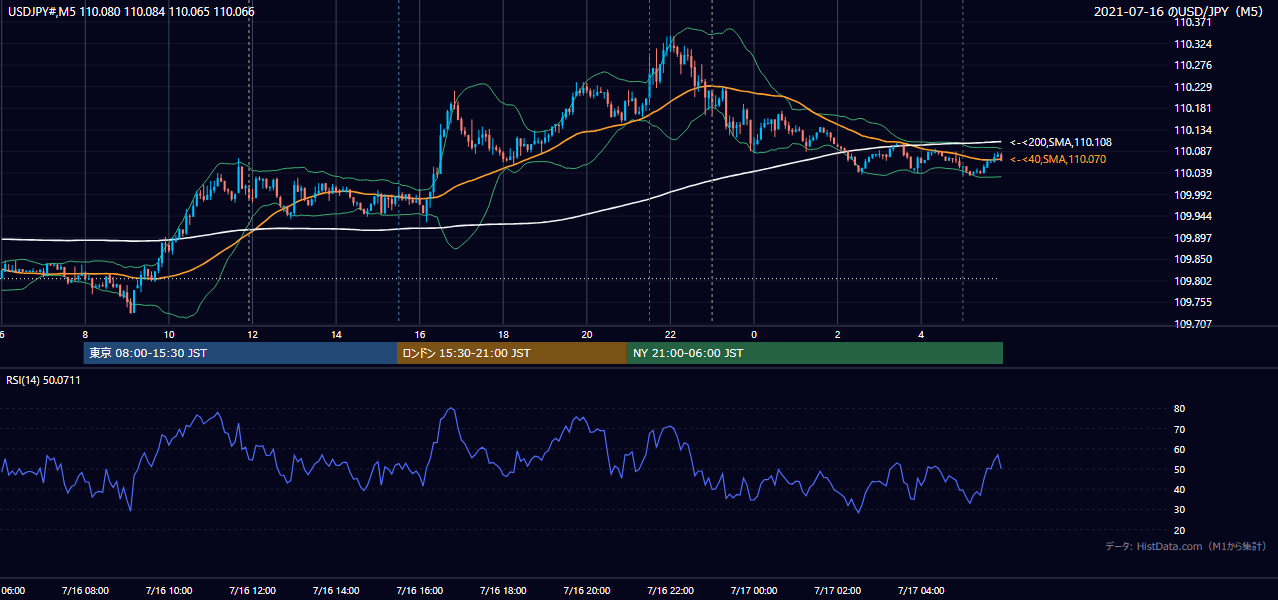Click the 110.134 price axis label
The height and width of the screenshot is (600, 1278).
pos(1193,131)
